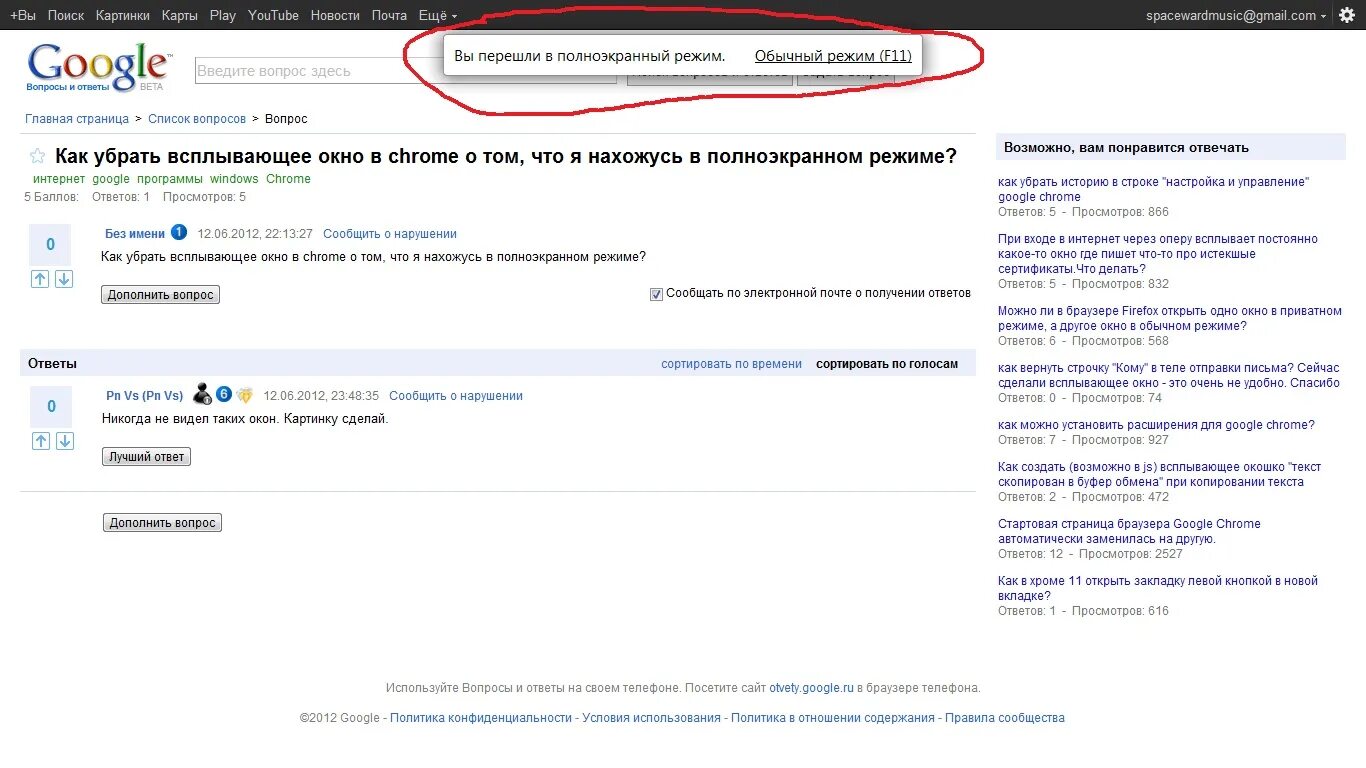1366x768 pixels.
Task: Open +Вы in the top bar
Action: point(23,15)
